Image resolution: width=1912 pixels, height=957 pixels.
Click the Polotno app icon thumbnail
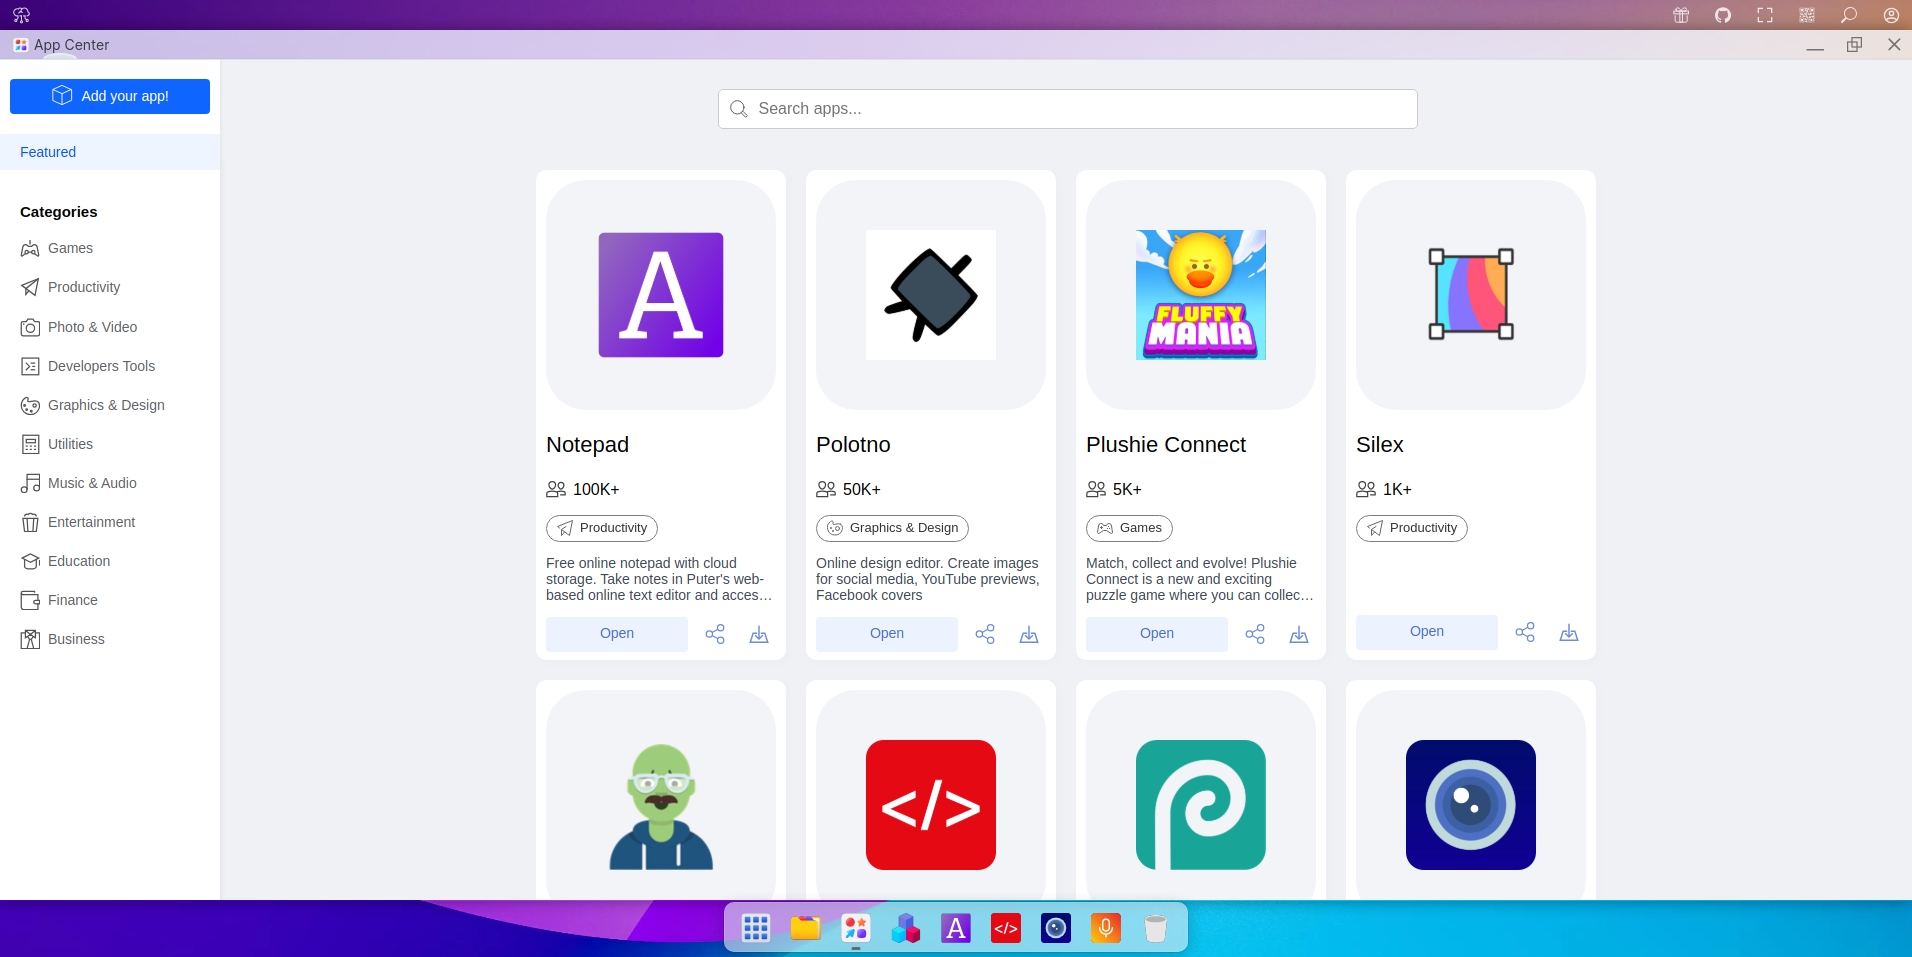[x=931, y=295]
